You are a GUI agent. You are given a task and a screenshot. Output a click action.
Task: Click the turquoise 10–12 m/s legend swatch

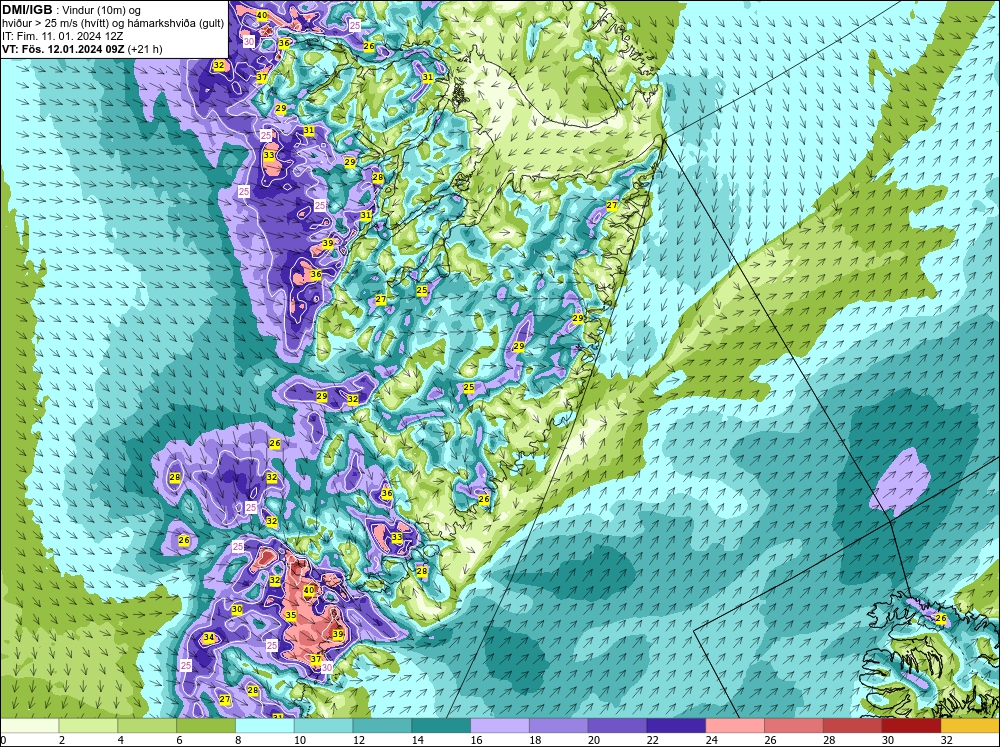(323, 726)
